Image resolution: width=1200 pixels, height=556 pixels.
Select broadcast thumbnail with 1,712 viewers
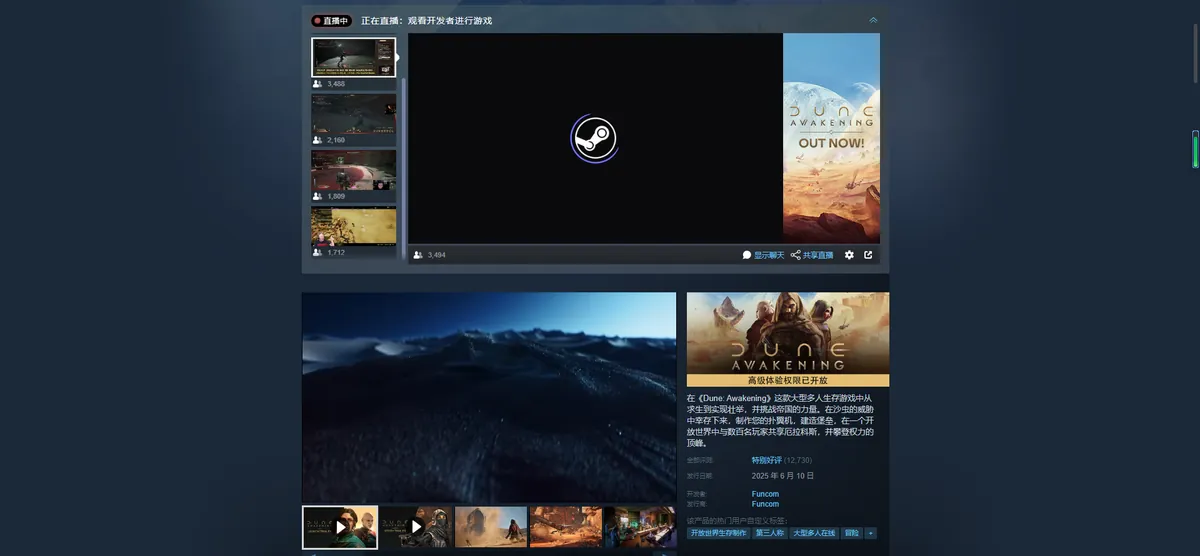pos(354,226)
